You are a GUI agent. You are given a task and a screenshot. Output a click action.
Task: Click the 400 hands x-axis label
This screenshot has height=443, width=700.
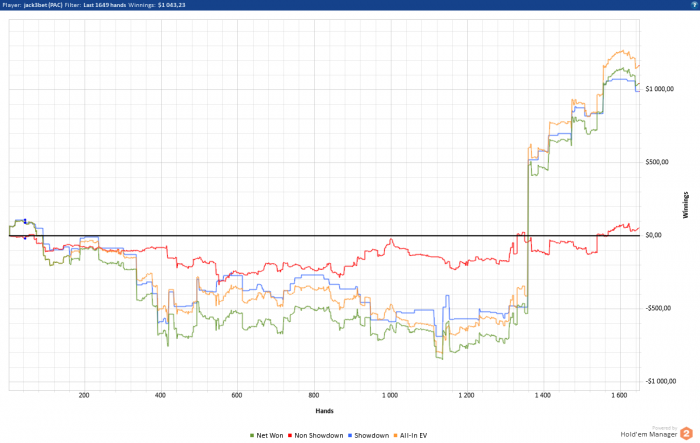[x=160, y=395]
